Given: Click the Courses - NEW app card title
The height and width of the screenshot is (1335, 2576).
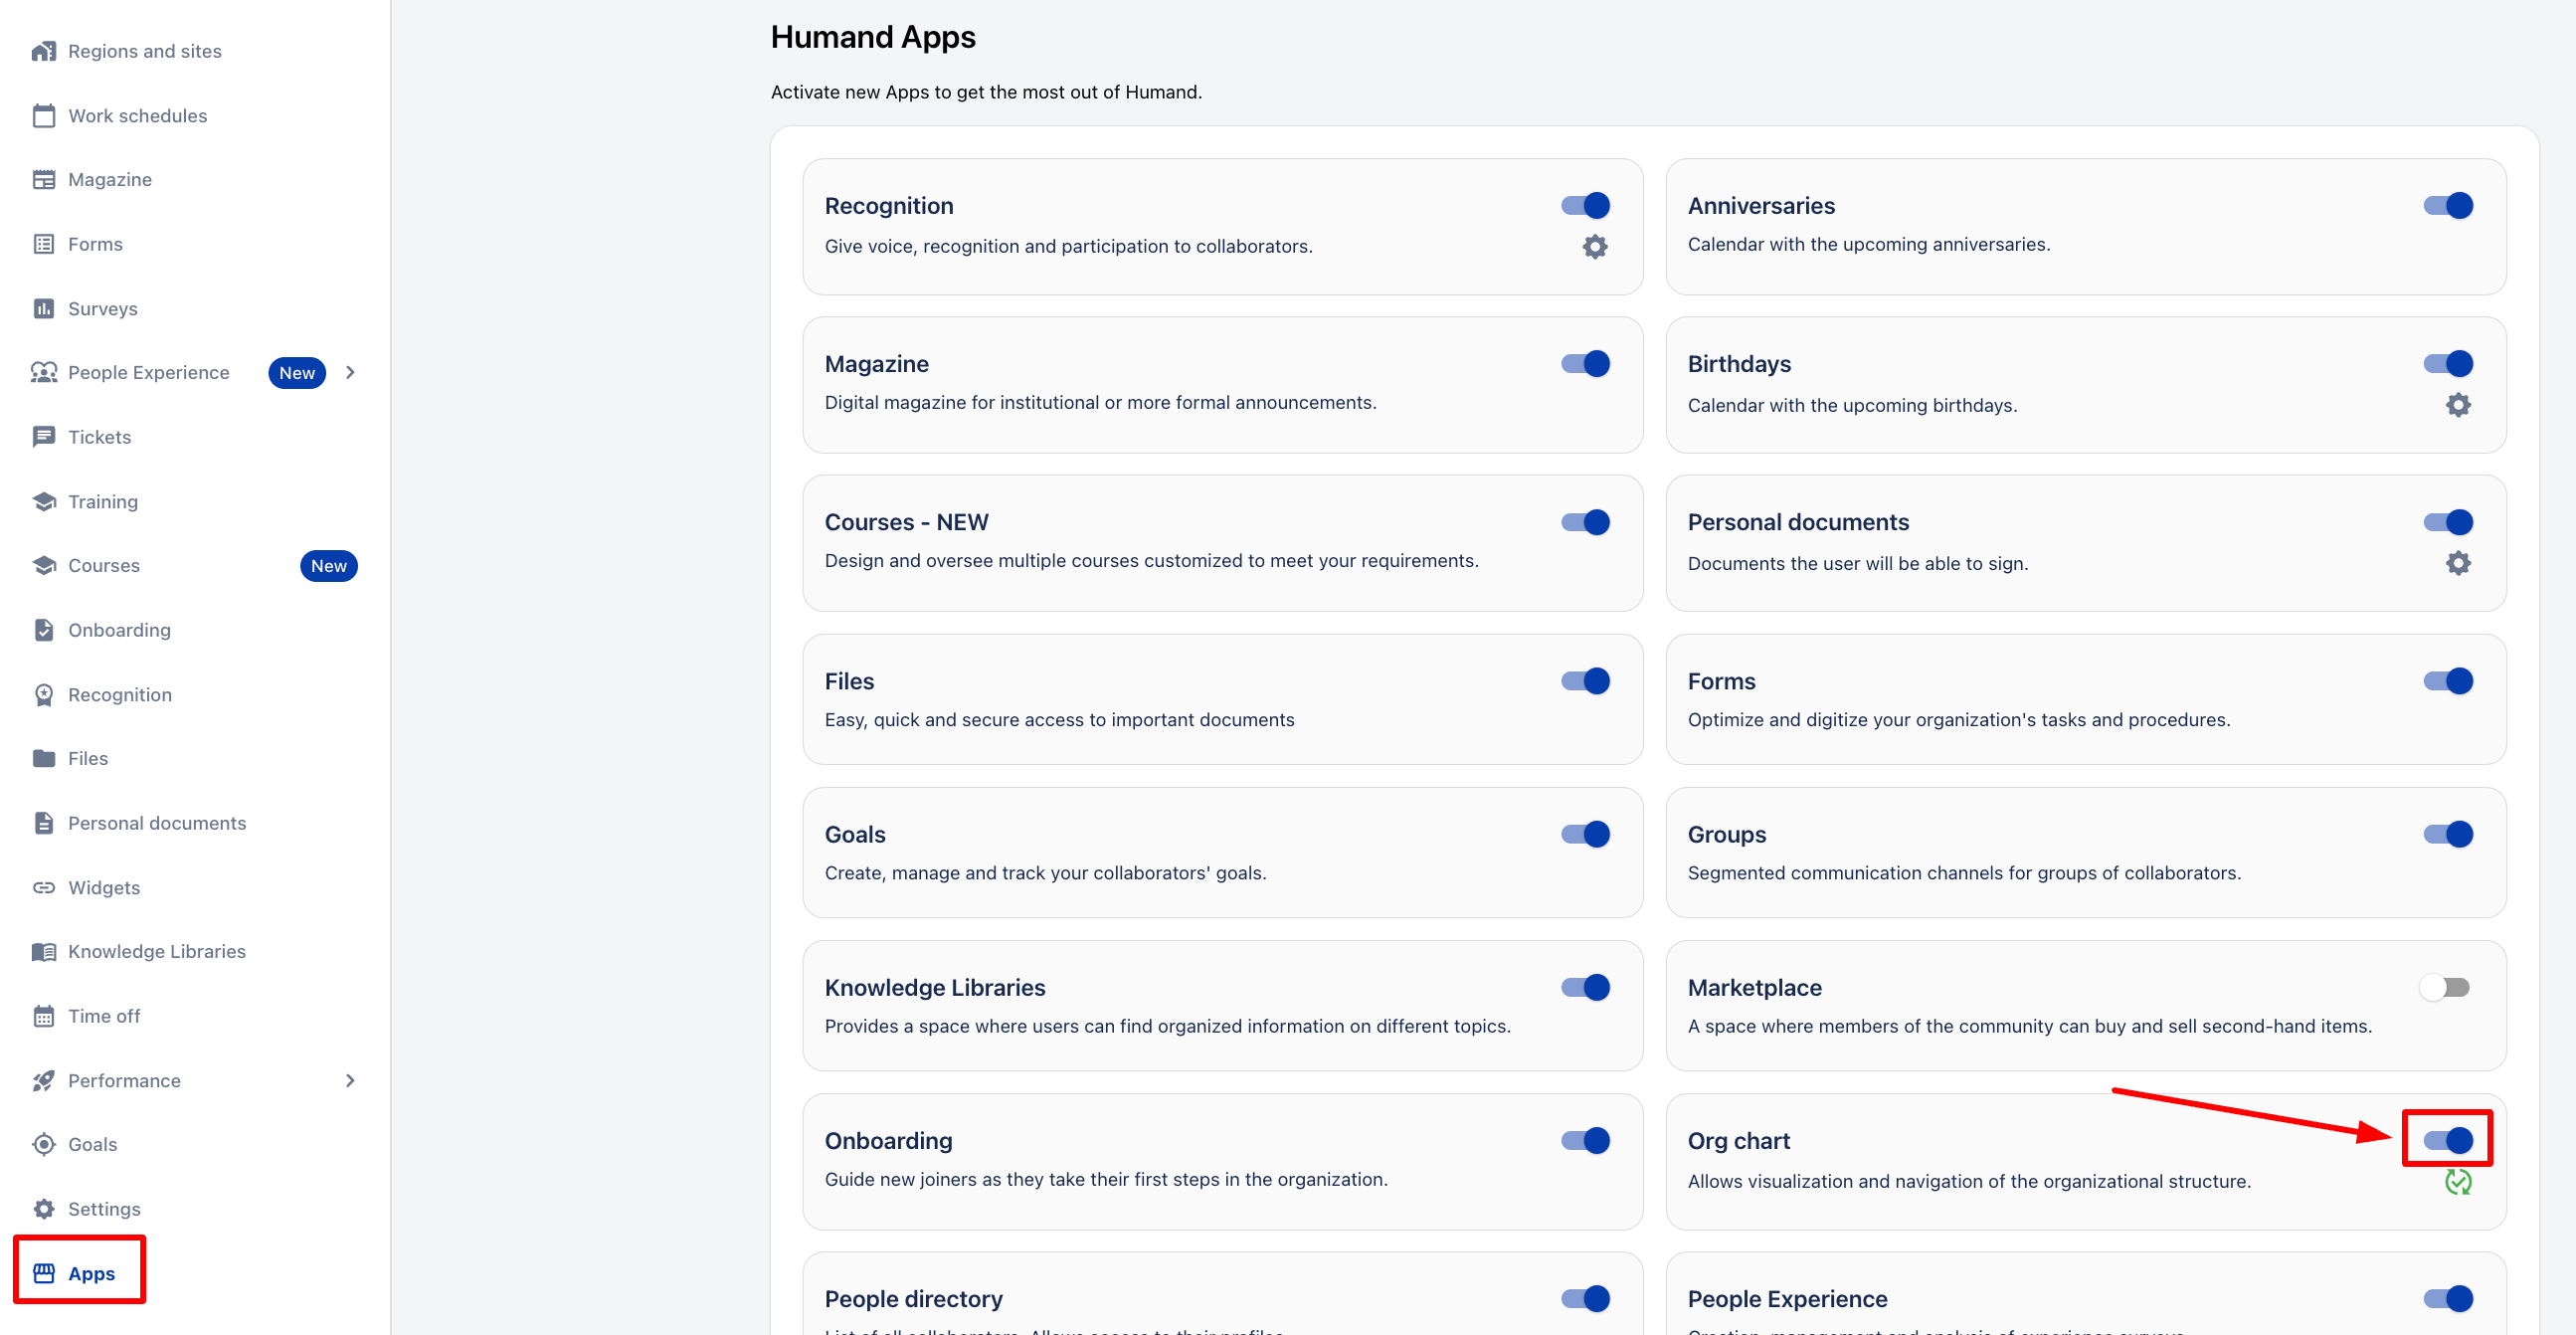Looking at the screenshot, I should (x=906, y=522).
